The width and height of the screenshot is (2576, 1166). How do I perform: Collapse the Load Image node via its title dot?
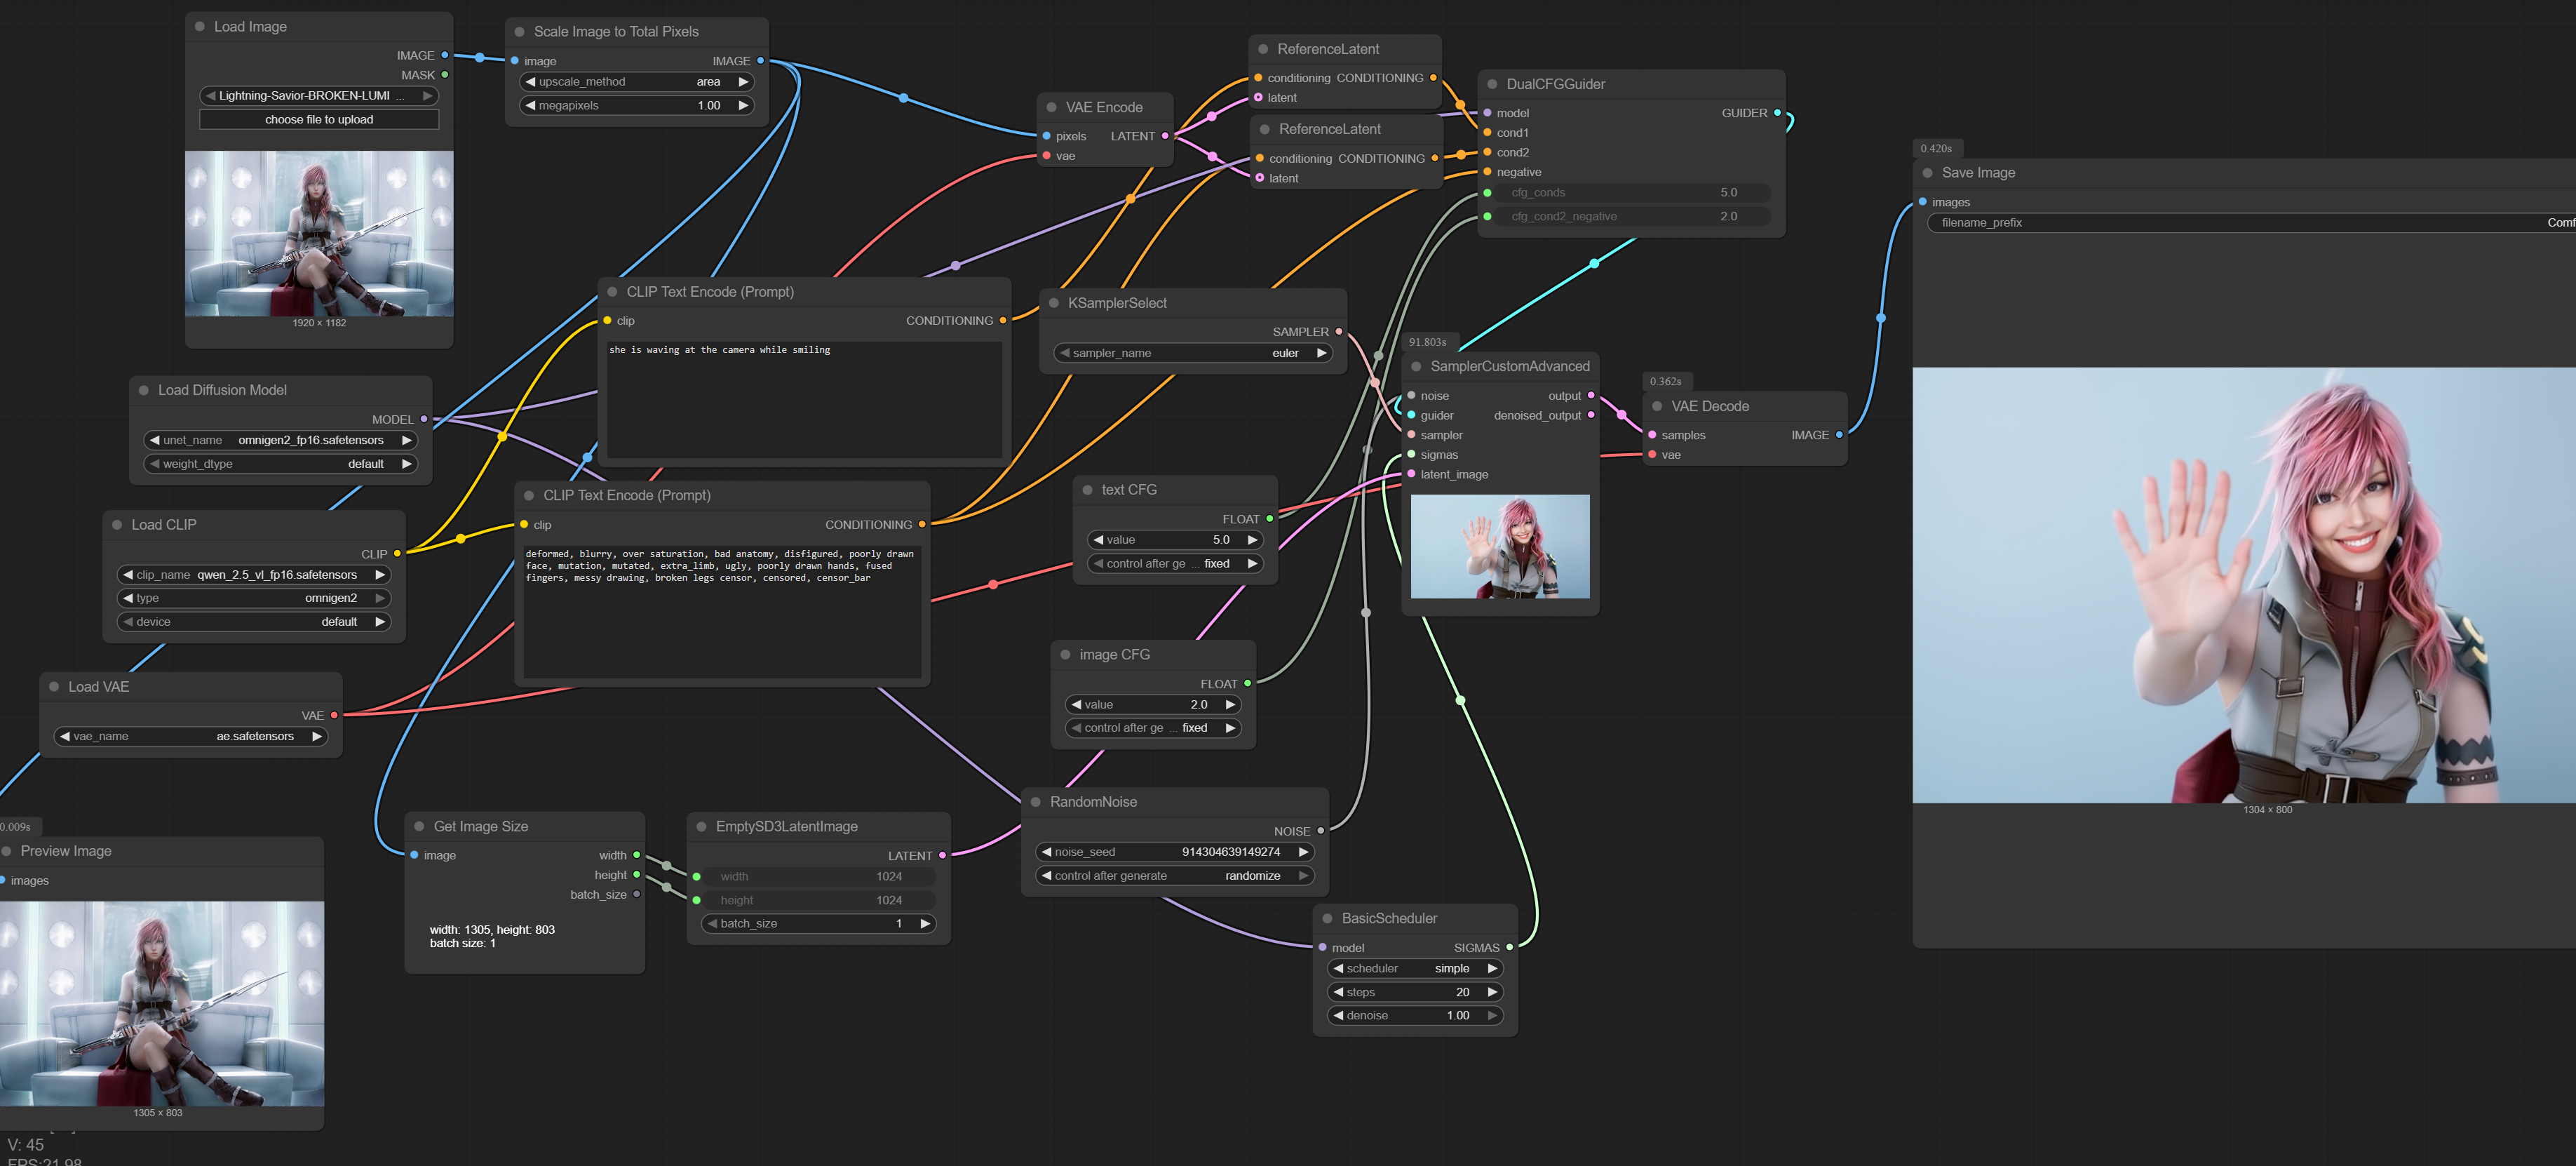[x=200, y=27]
